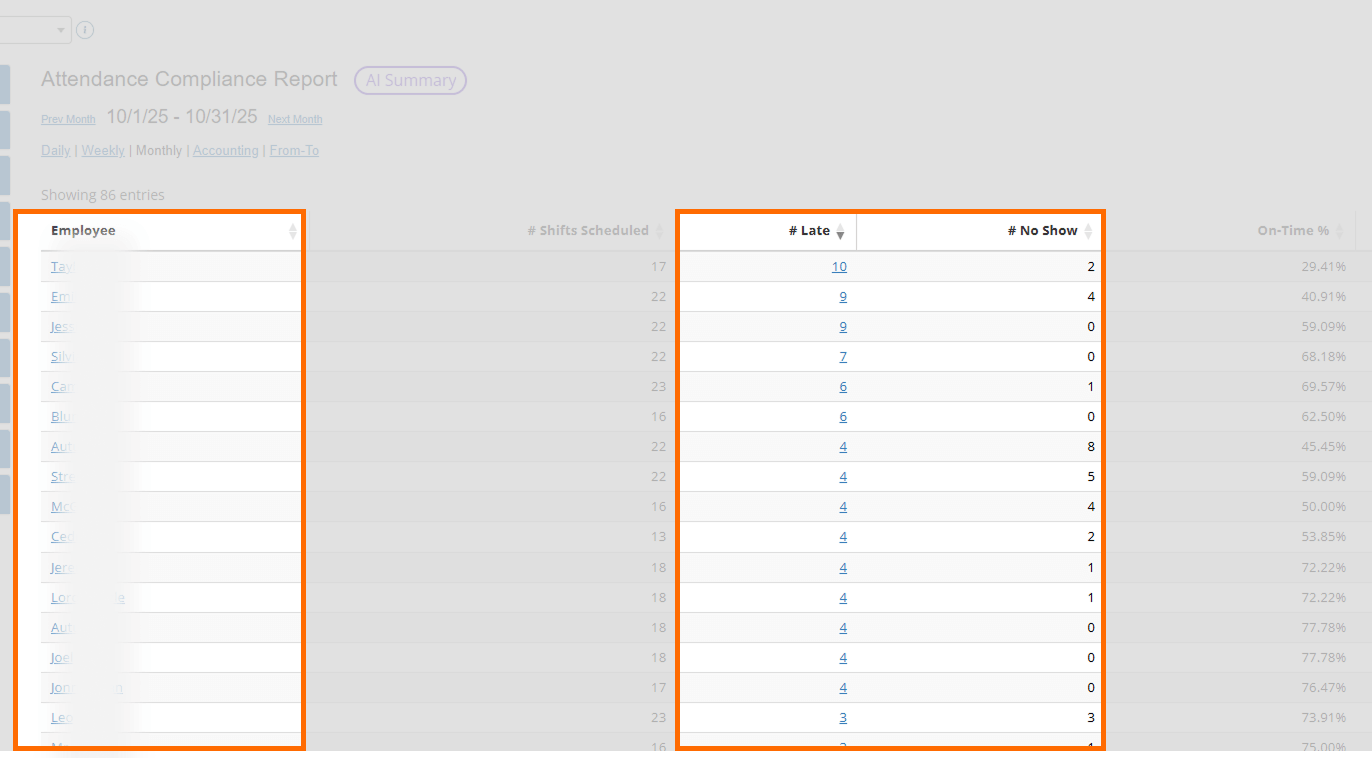Open late count 4 in row with 8 no-shows
The width and height of the screenshot is (1372, 758).
tap(843, 447)
